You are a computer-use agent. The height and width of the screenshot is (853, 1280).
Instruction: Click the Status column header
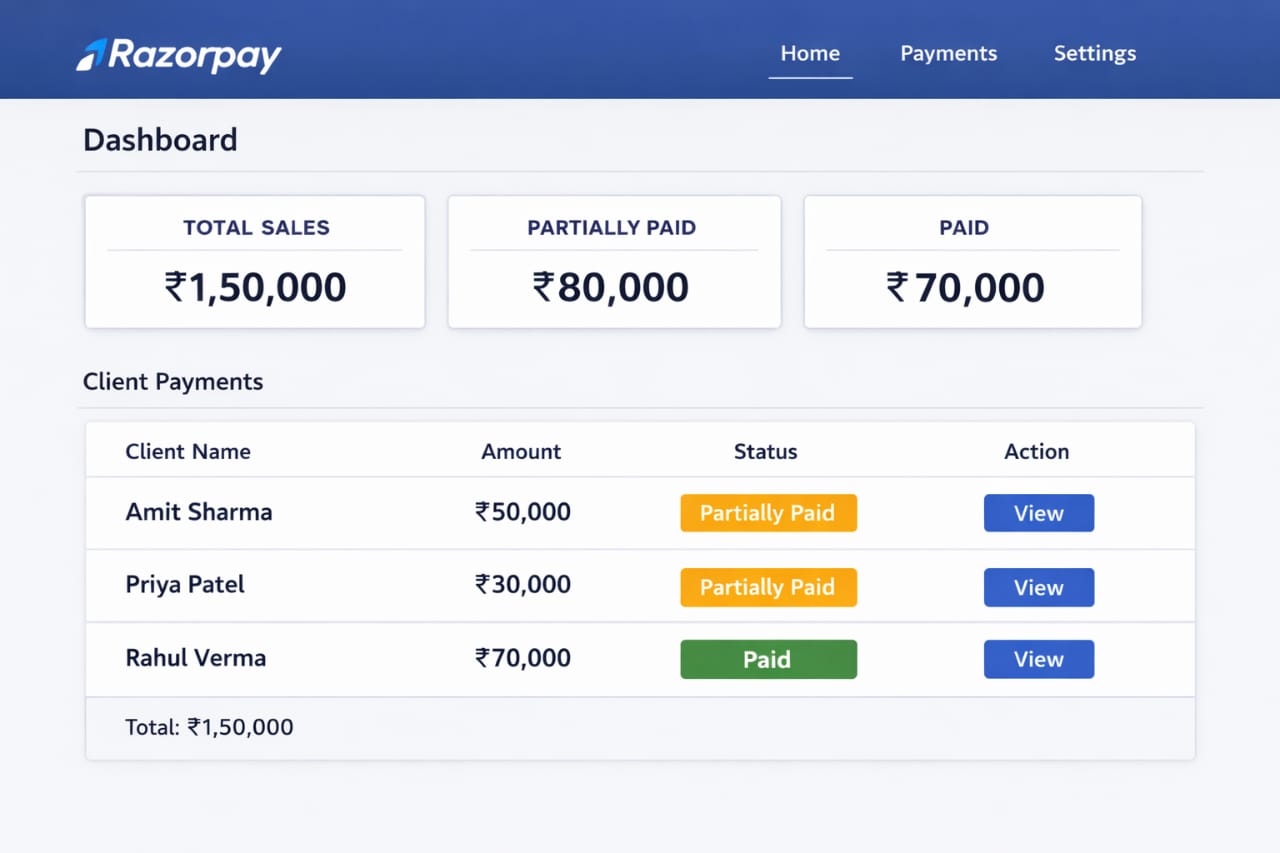(x=765, y=451)
